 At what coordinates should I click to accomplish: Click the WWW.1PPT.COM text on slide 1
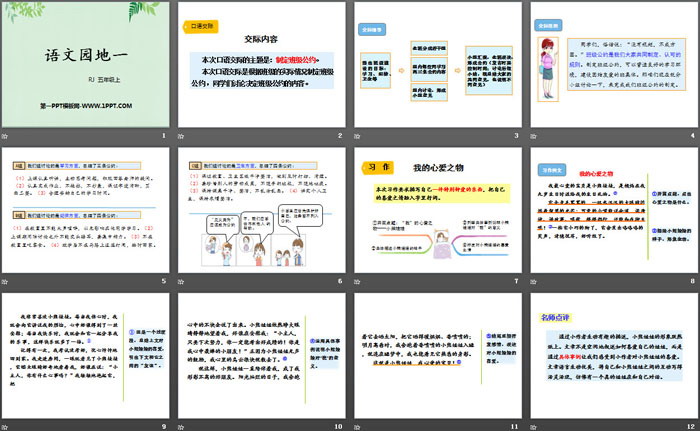[x=107, y=106]
